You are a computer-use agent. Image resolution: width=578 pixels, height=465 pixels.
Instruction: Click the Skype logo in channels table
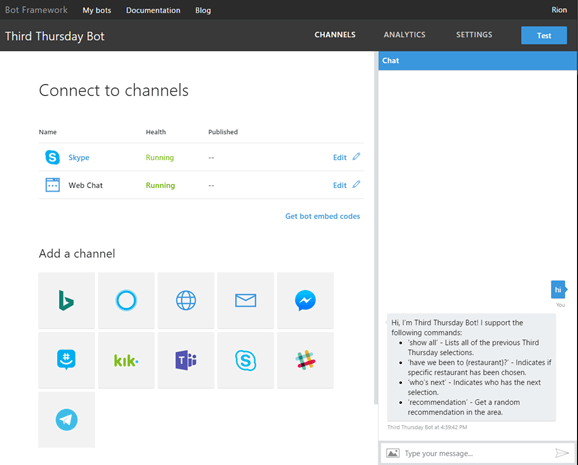click(52, 157)
